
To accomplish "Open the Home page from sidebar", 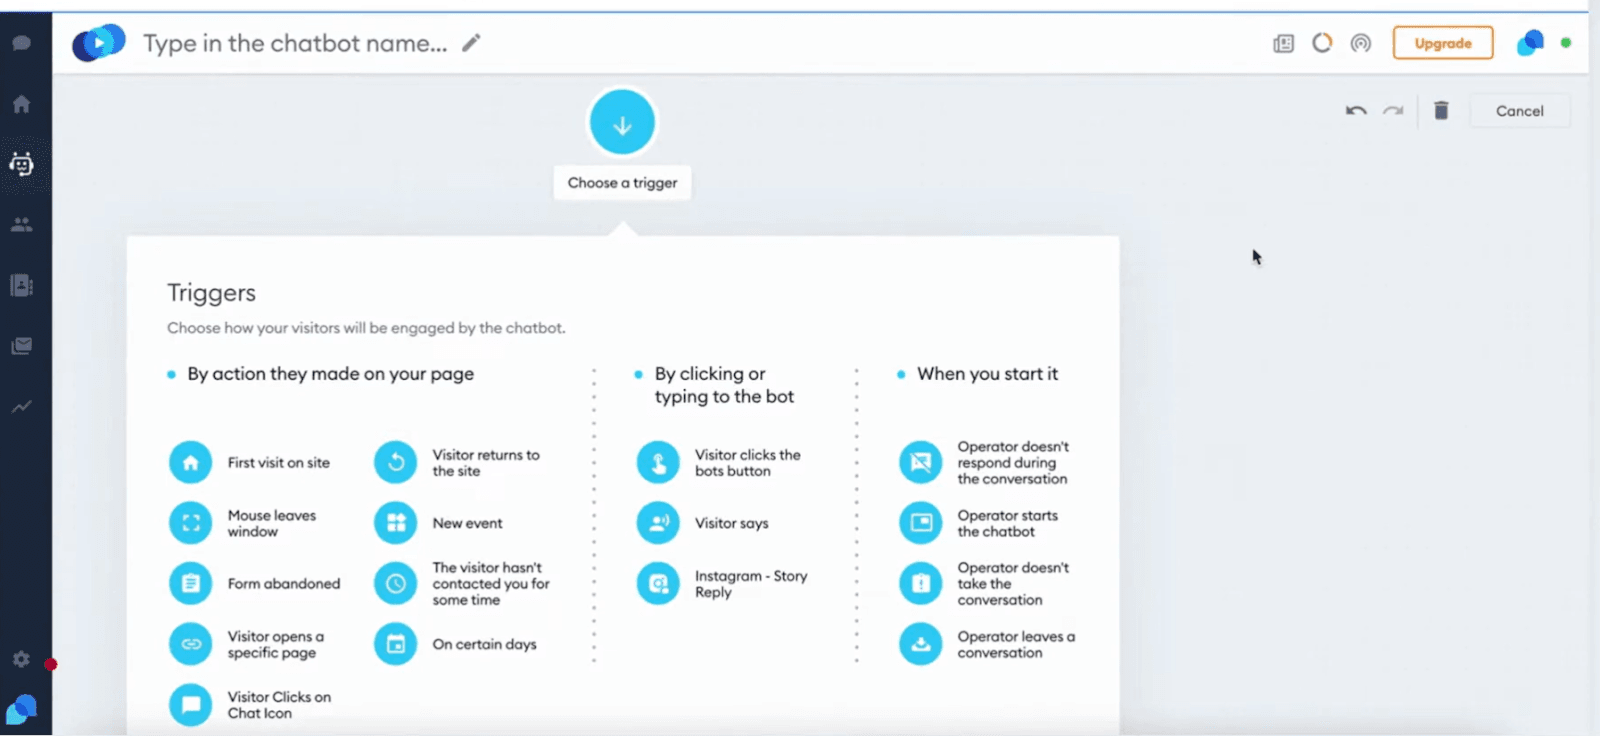I will [22, 104].
